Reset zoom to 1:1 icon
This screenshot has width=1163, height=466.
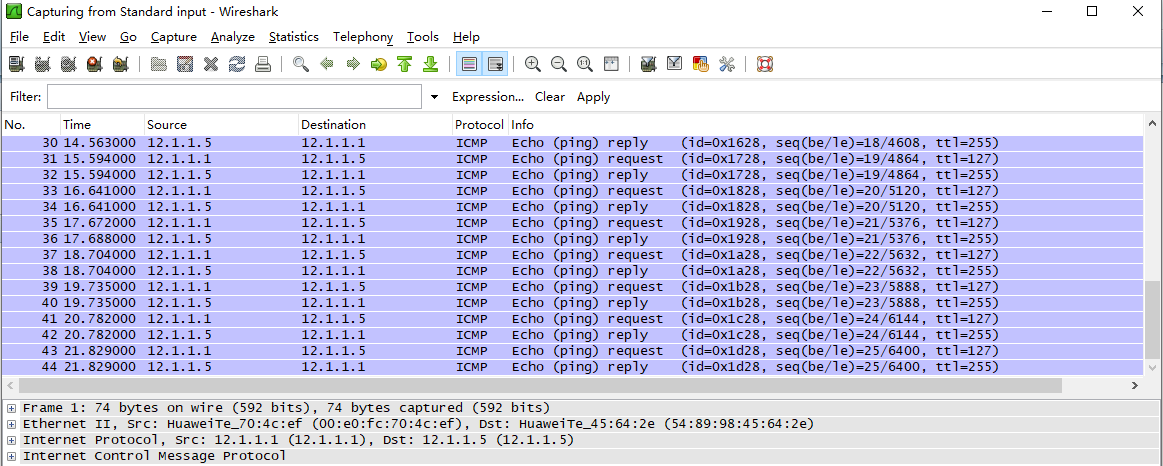584,65
